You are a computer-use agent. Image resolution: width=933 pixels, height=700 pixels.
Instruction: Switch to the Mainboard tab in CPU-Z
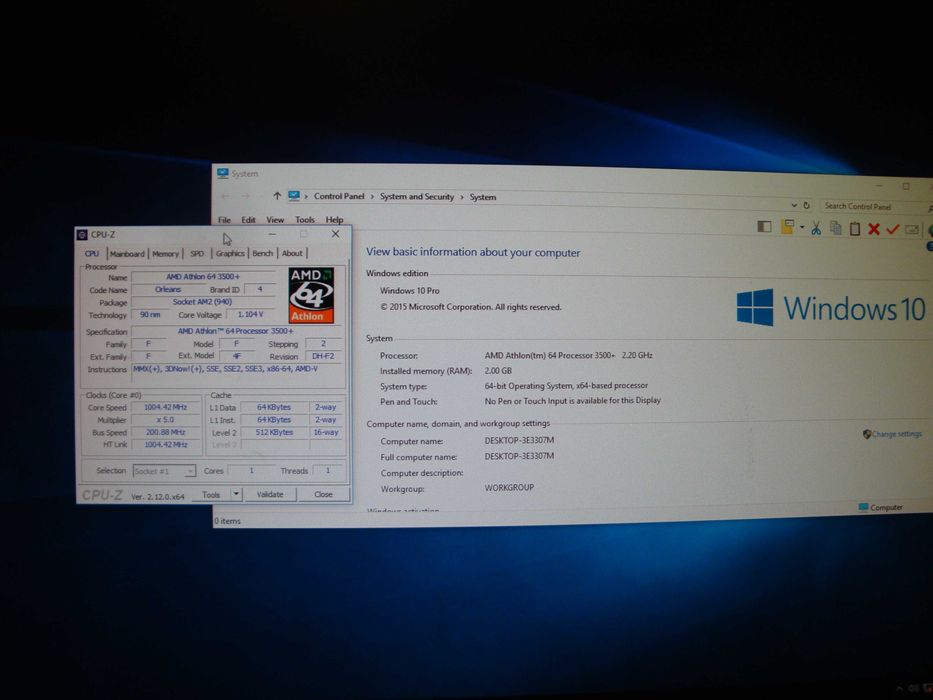[127, 254]
